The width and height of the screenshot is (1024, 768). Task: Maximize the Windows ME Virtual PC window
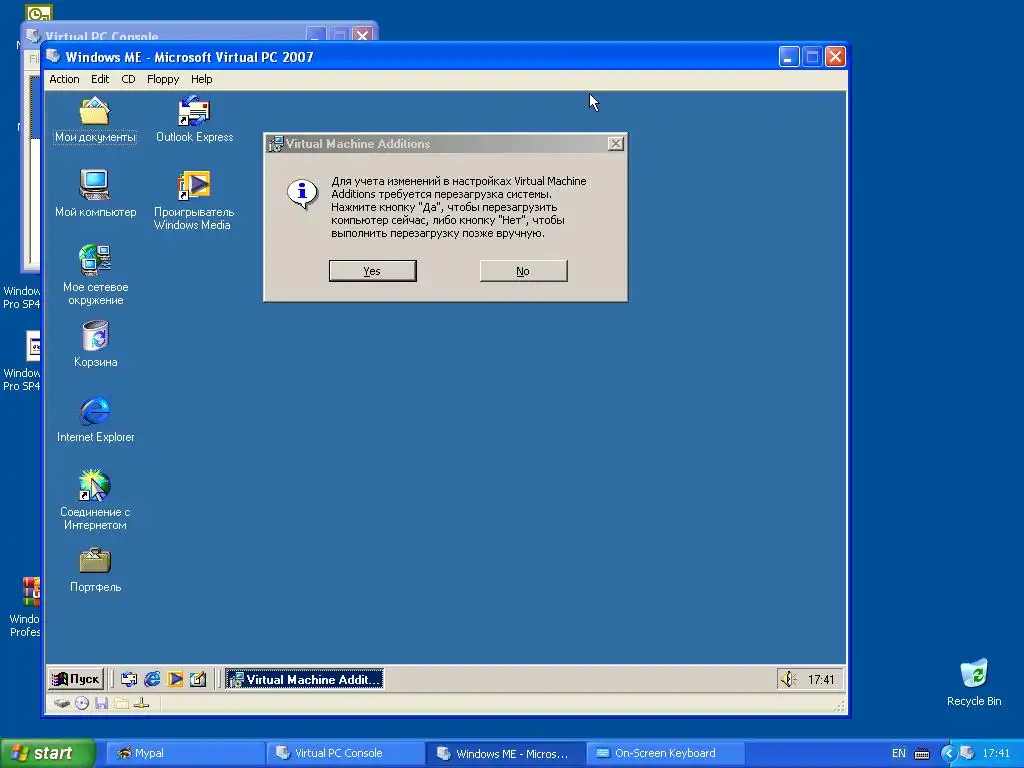pyautogui.click(x=812, y=57)
